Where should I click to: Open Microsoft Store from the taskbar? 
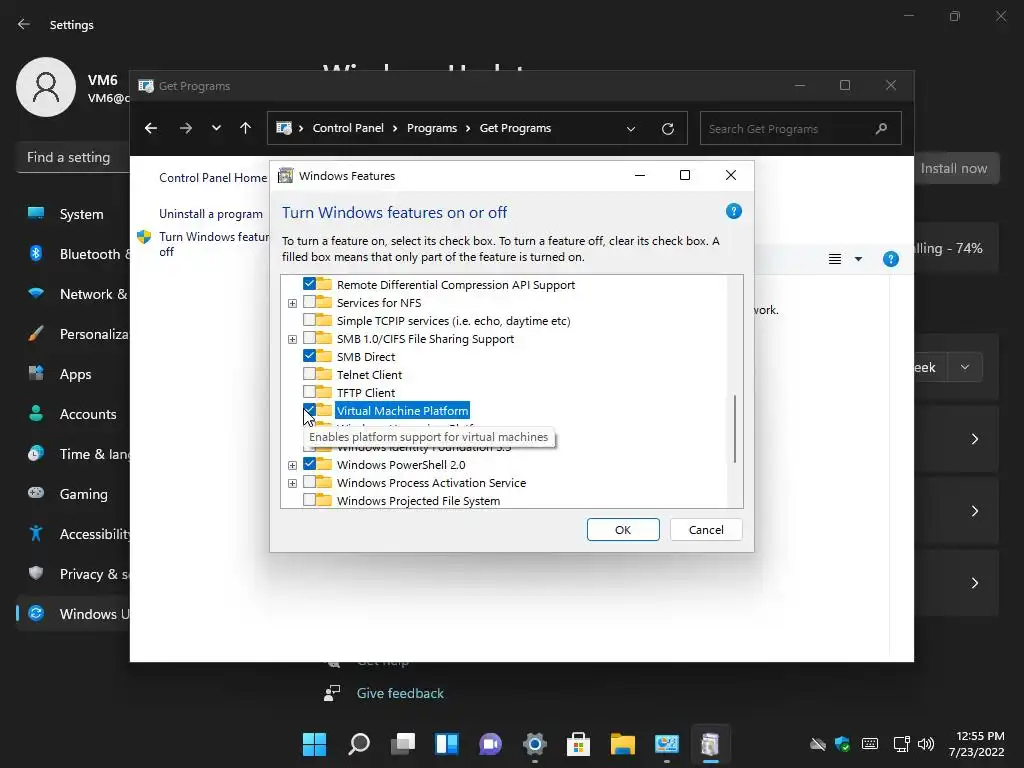578,744
